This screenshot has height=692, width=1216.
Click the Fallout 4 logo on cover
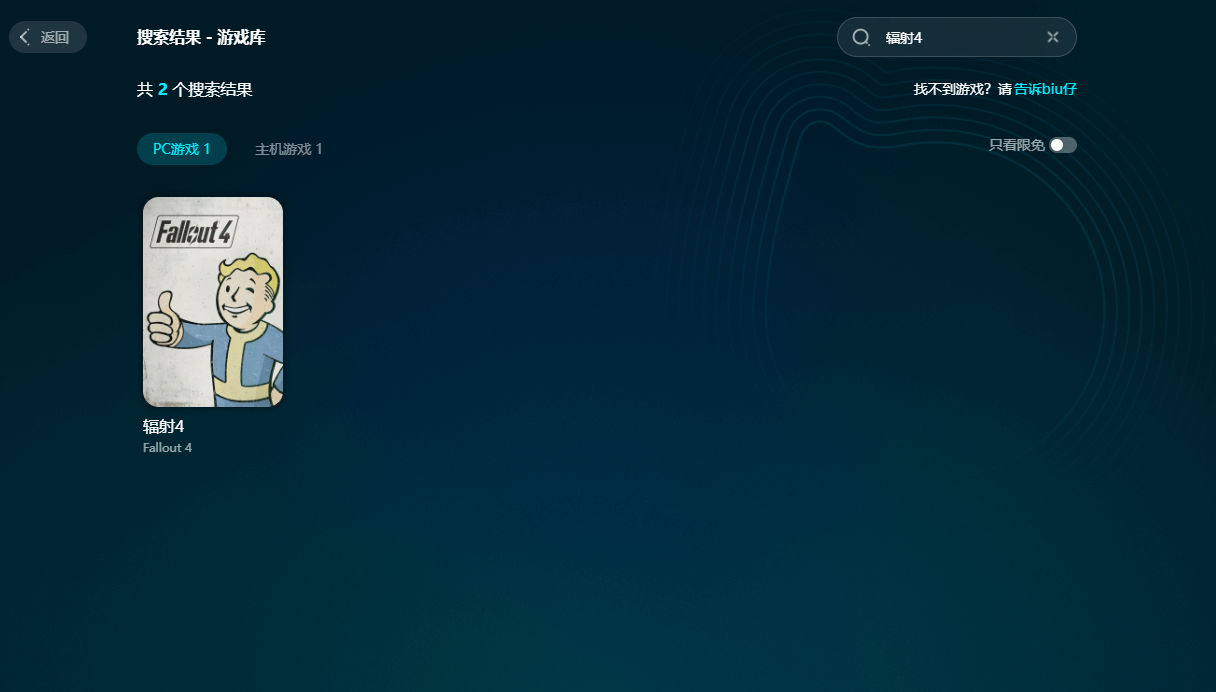(195, 232)
